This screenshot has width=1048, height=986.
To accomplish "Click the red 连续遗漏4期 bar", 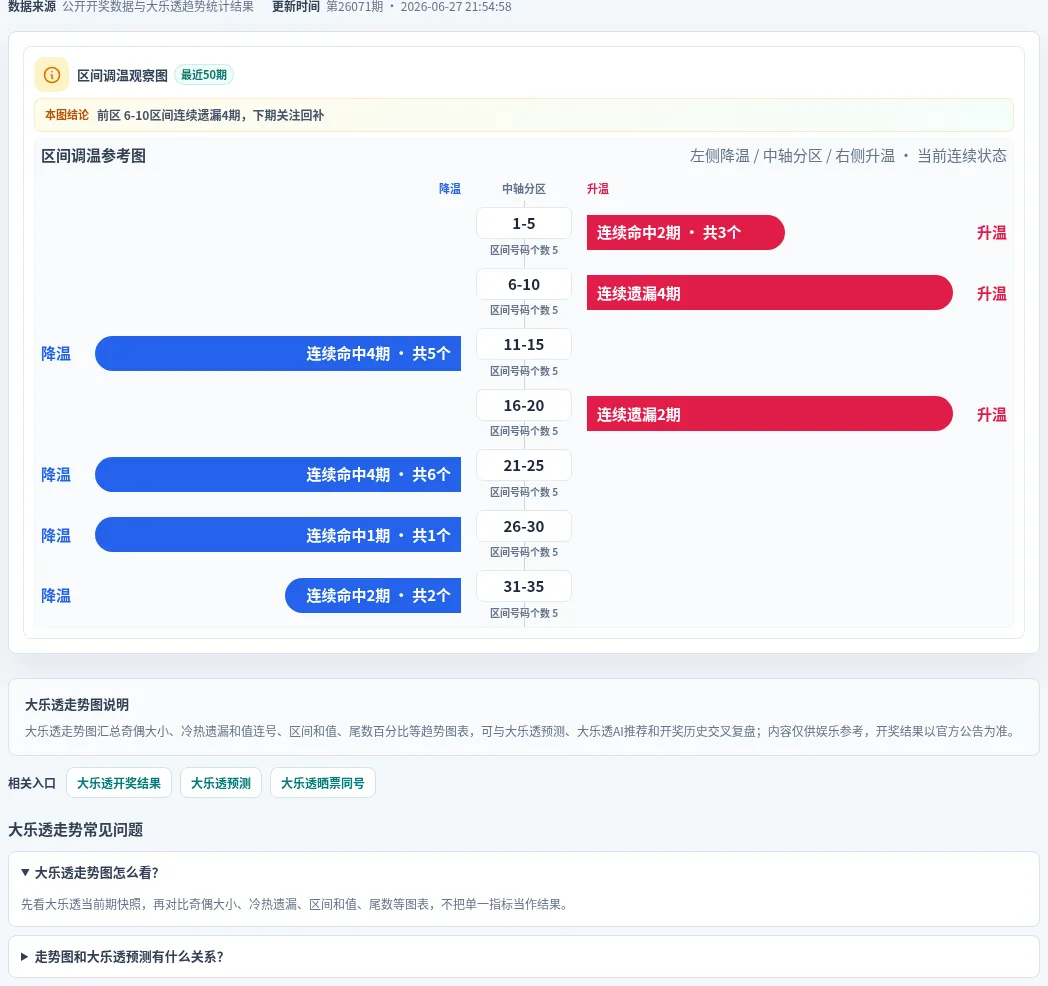I will point(769,293).
